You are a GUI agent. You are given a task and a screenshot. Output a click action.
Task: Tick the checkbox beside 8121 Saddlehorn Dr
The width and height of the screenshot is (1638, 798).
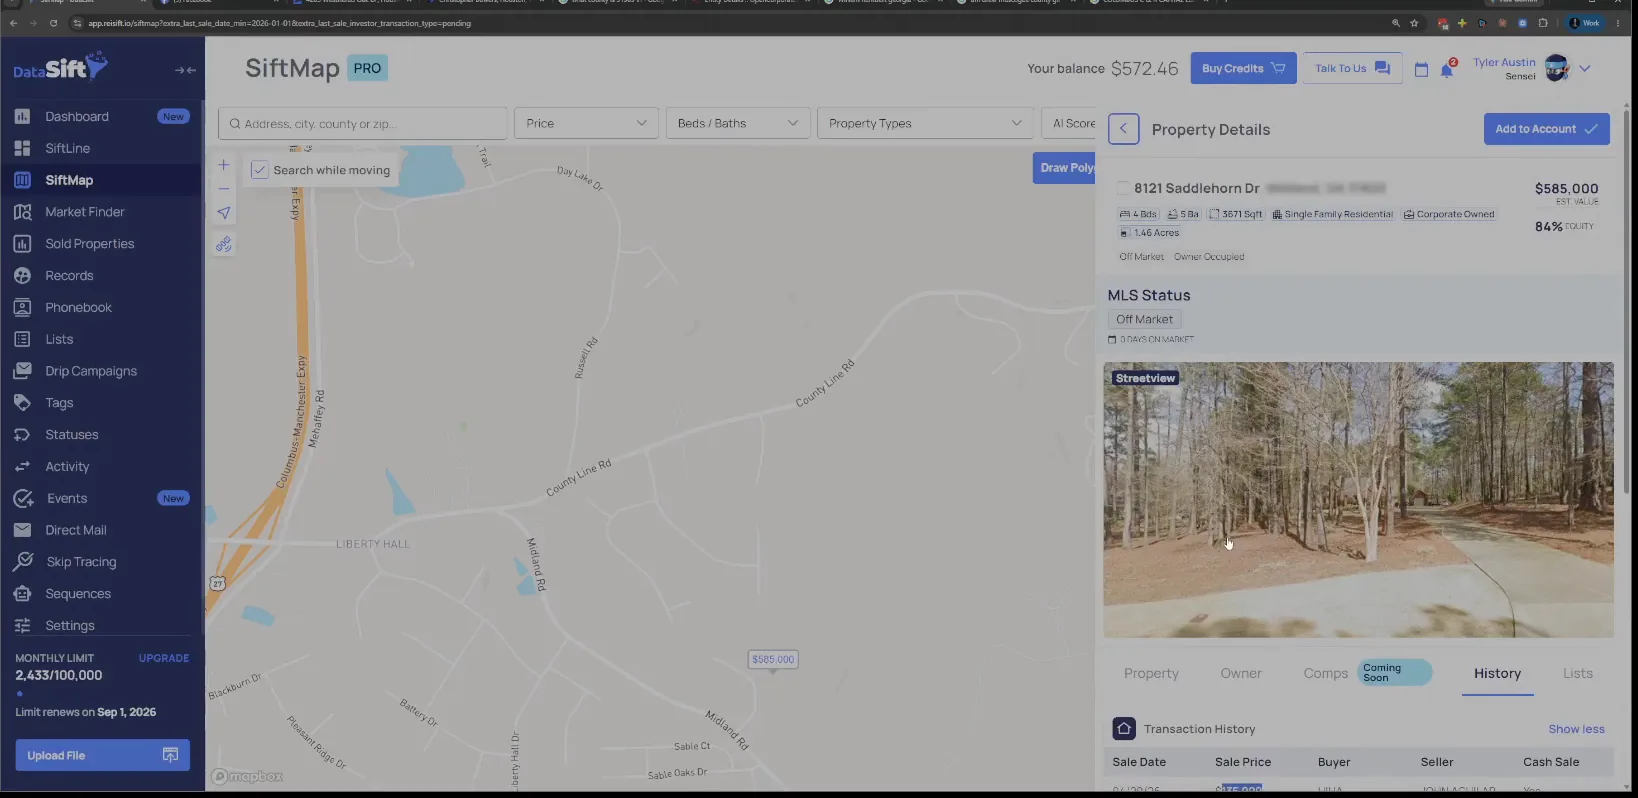tap(1123, 188)
